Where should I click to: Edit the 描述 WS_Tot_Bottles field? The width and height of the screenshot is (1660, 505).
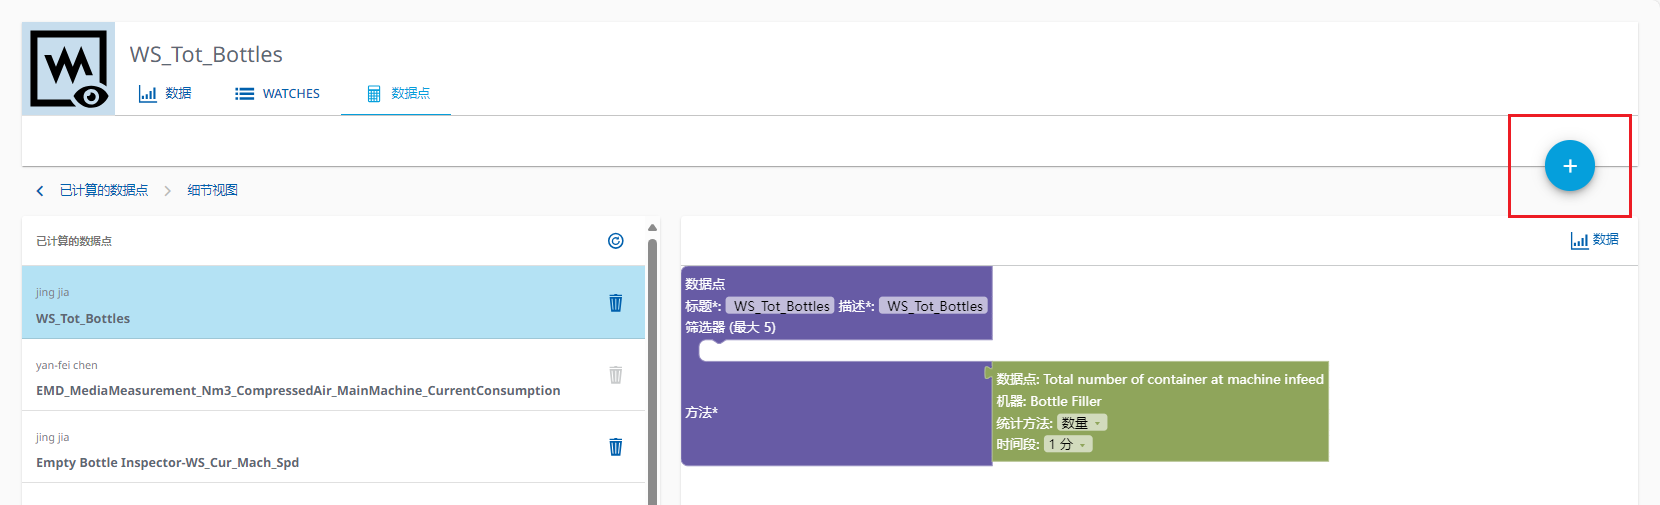934,306
